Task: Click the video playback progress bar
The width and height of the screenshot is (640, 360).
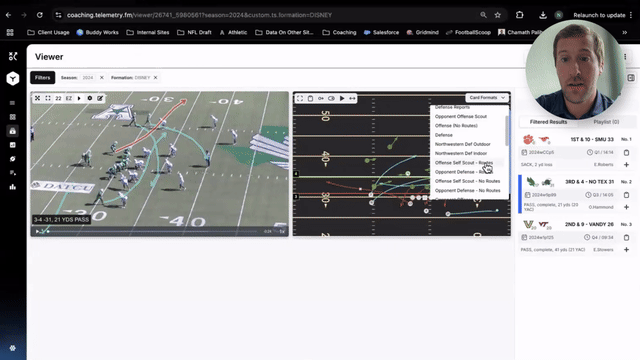Action: pyautogui.click(x=151, y=231)
